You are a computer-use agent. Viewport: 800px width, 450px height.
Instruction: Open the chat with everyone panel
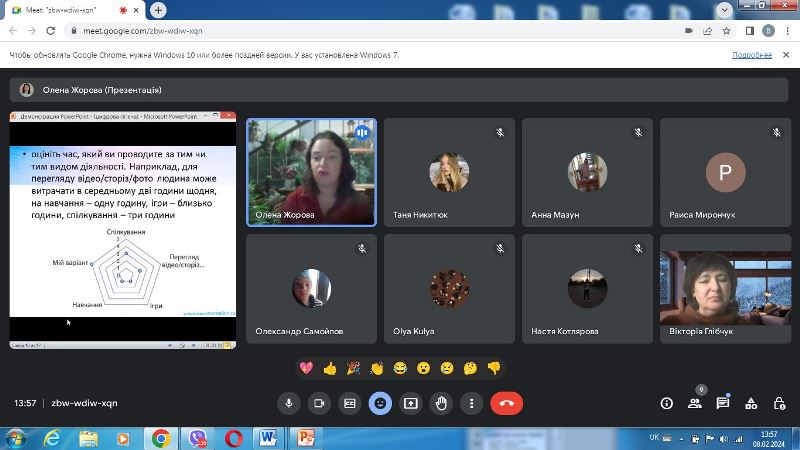722,403
